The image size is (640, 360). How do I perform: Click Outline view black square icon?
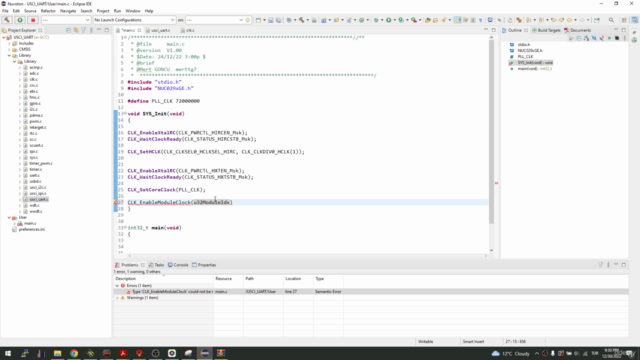pos(617,38)
